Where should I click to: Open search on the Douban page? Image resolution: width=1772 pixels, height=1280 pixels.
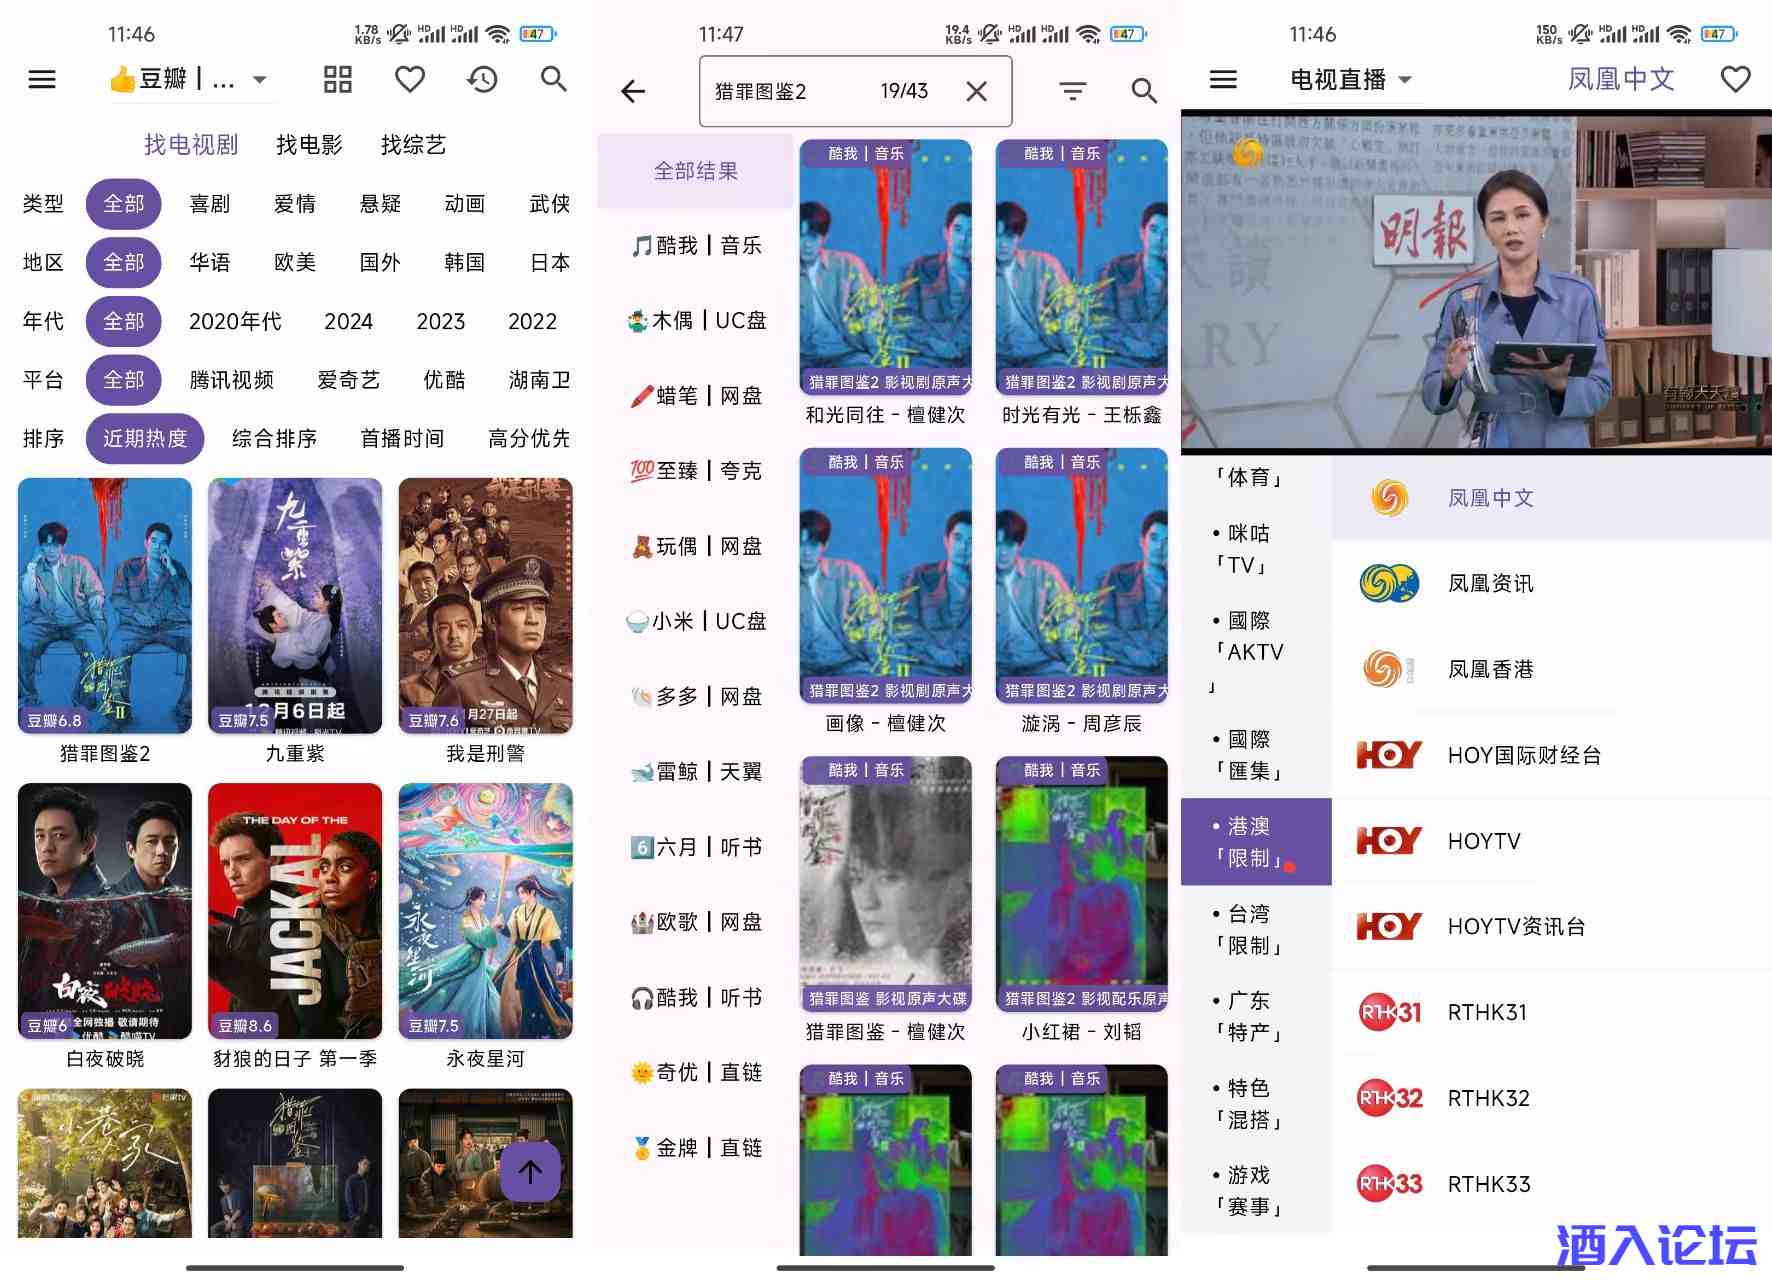click(x=554, y=79)
